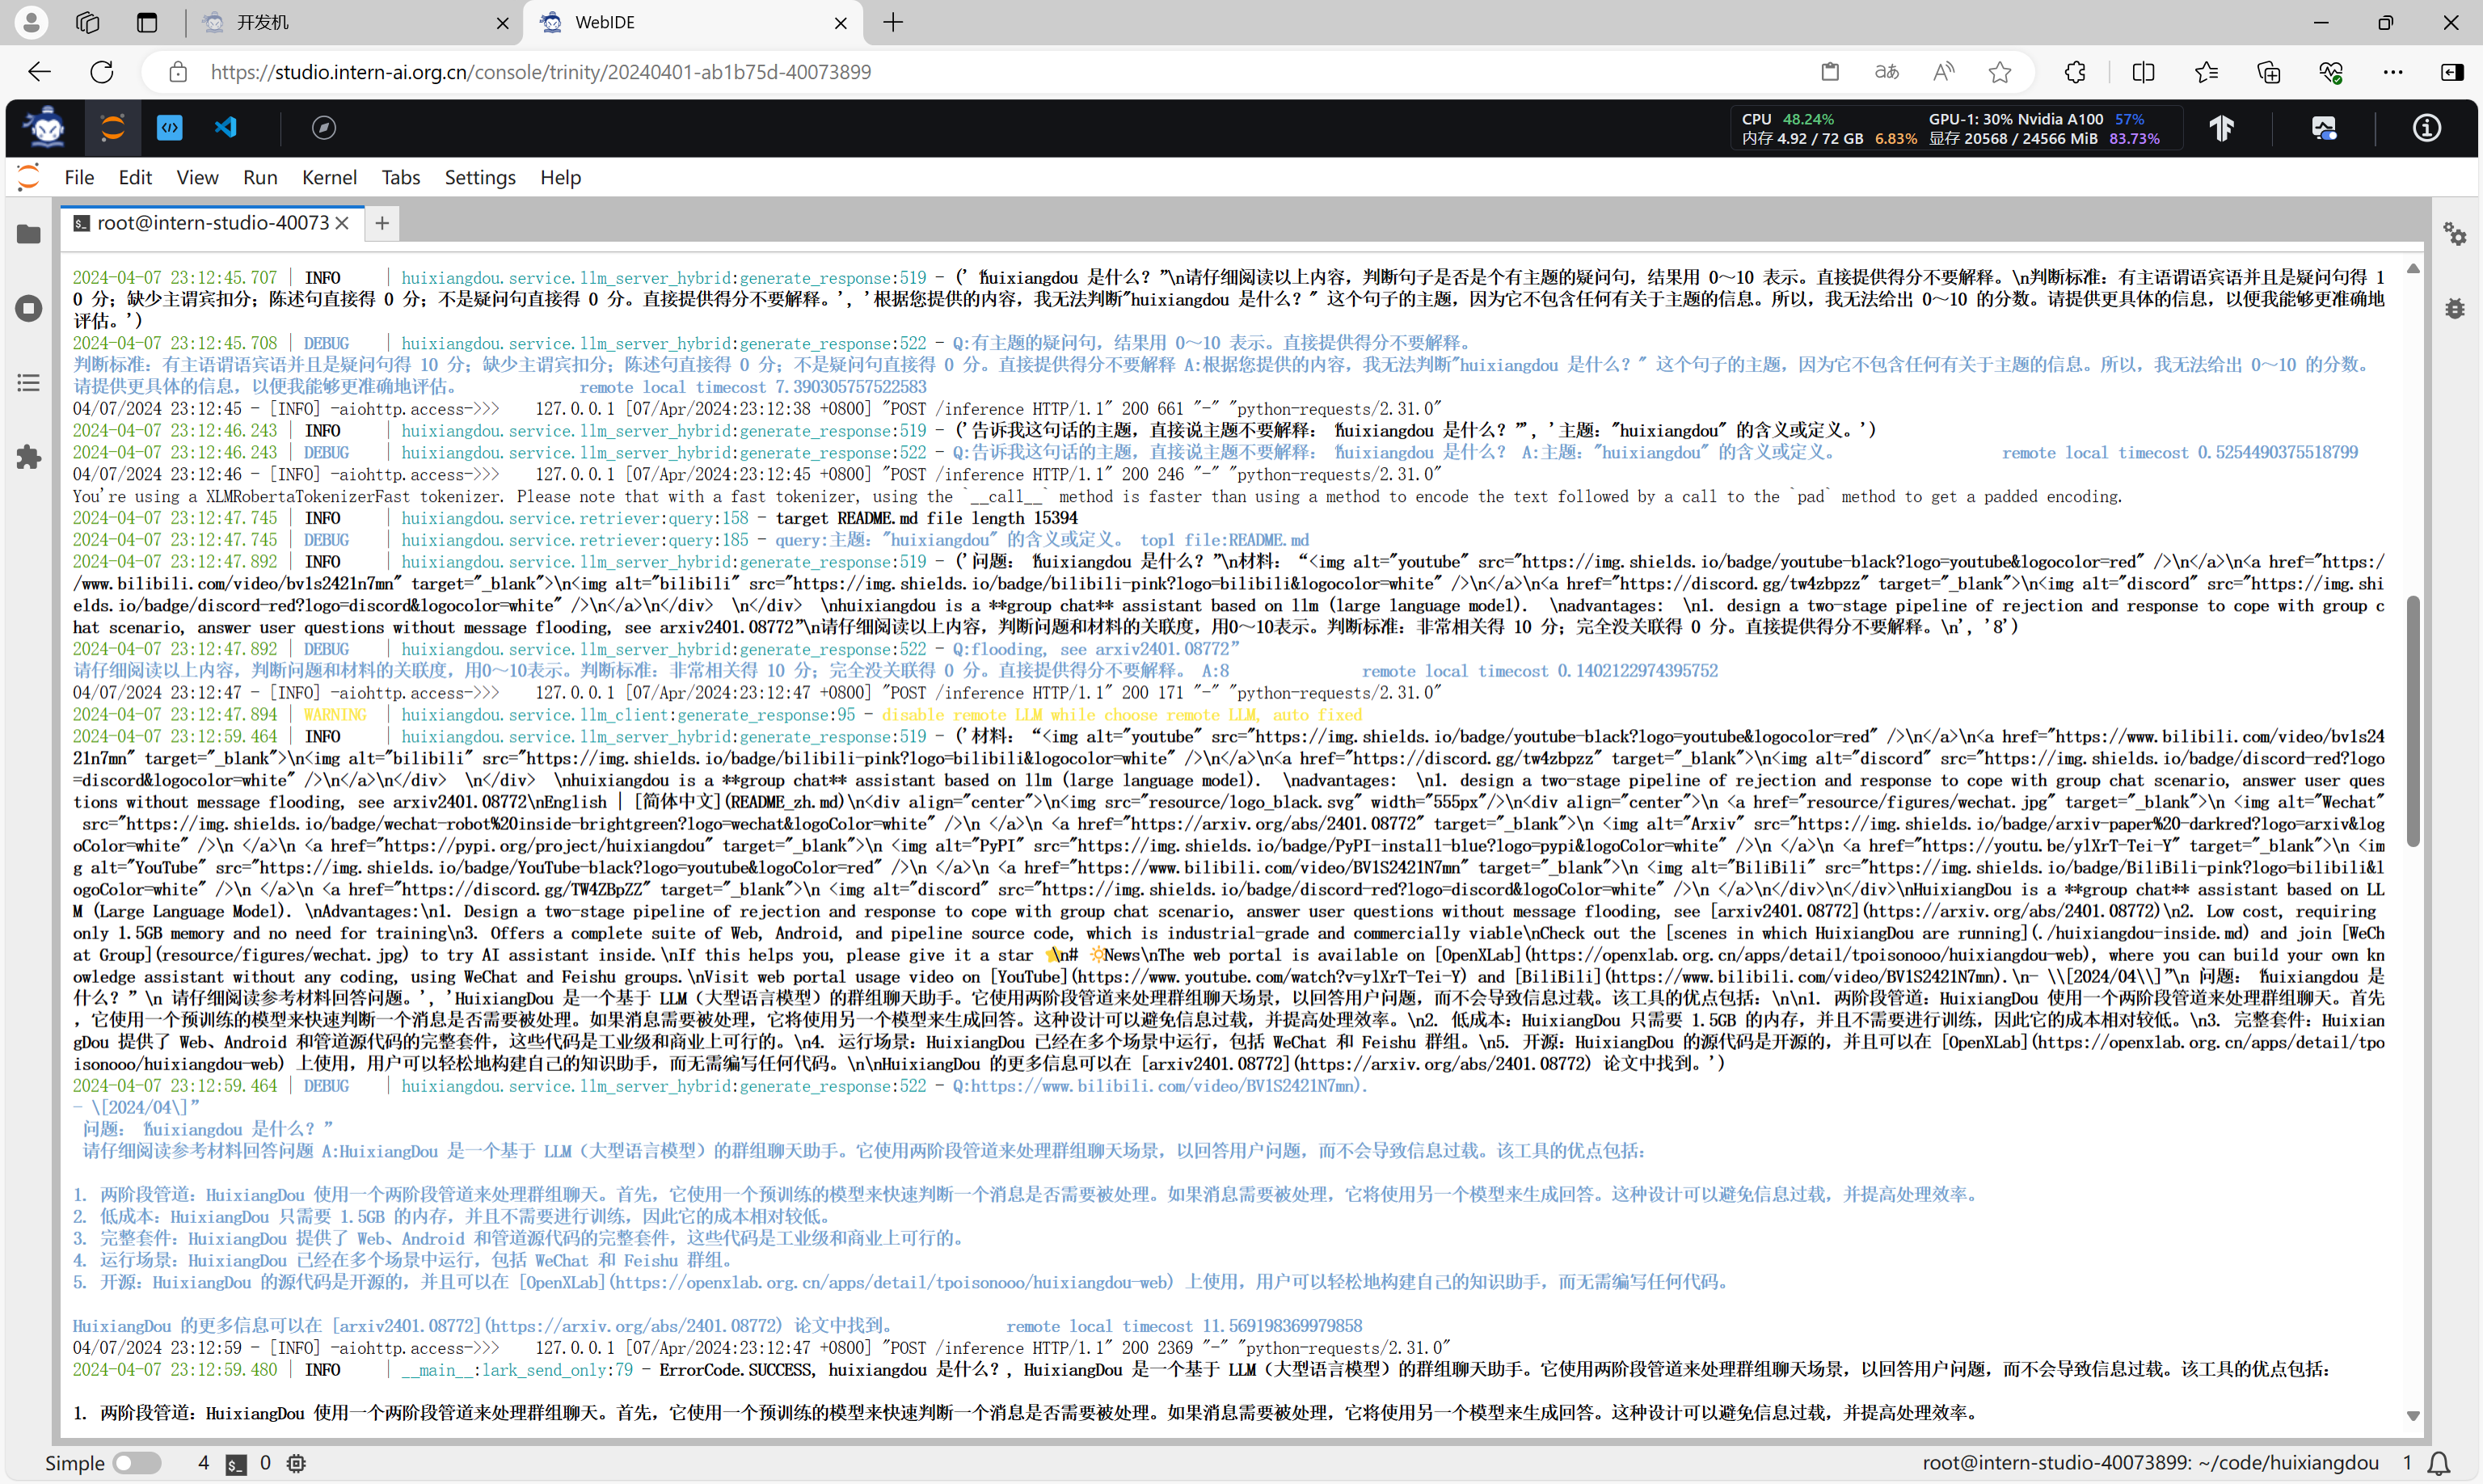Open the View menu

tap(197, 177)
